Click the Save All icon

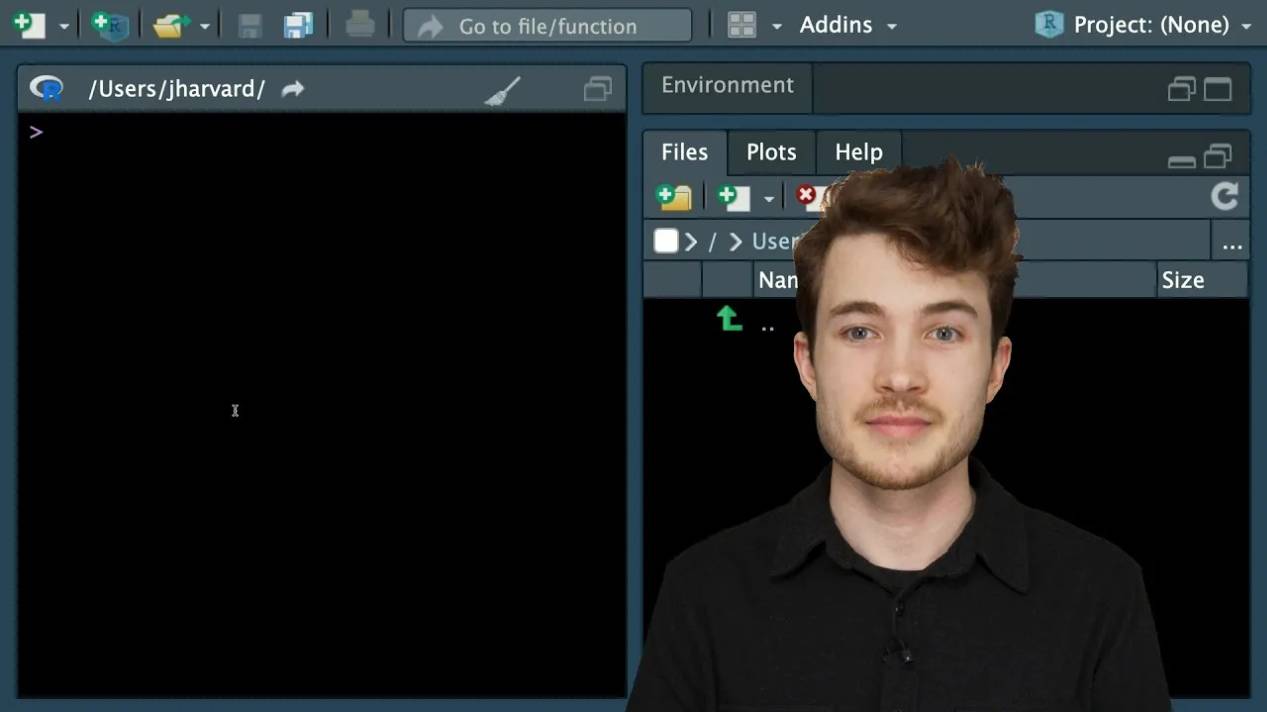click(x=298, y=25)
